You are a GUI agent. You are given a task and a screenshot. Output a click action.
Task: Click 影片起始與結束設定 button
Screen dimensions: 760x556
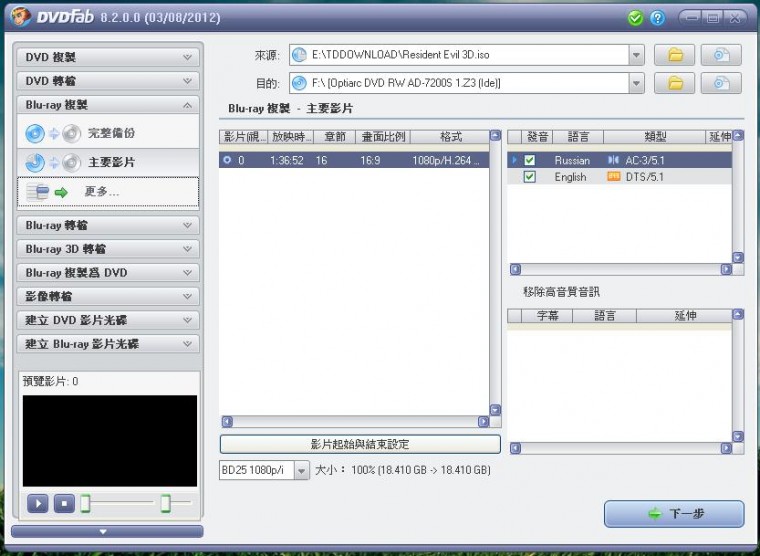[x=360, y=444]
